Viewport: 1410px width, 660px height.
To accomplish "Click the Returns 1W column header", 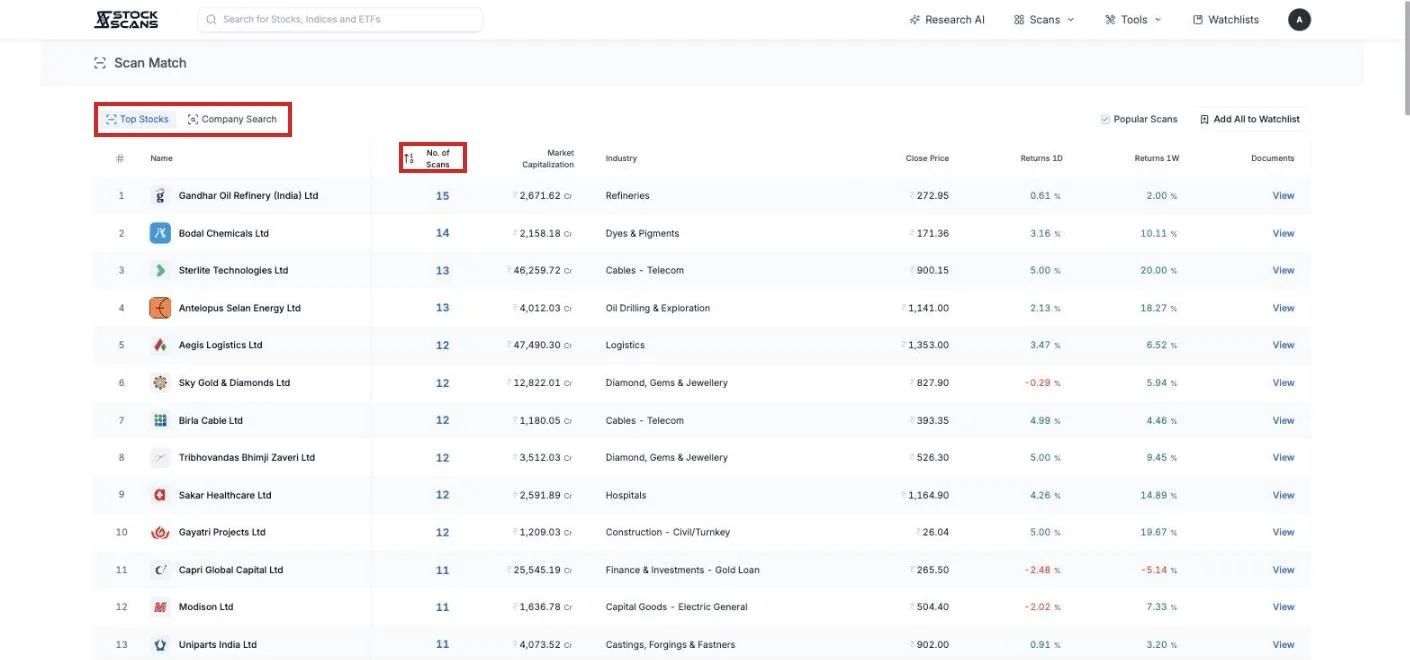I will [1157, 158].
